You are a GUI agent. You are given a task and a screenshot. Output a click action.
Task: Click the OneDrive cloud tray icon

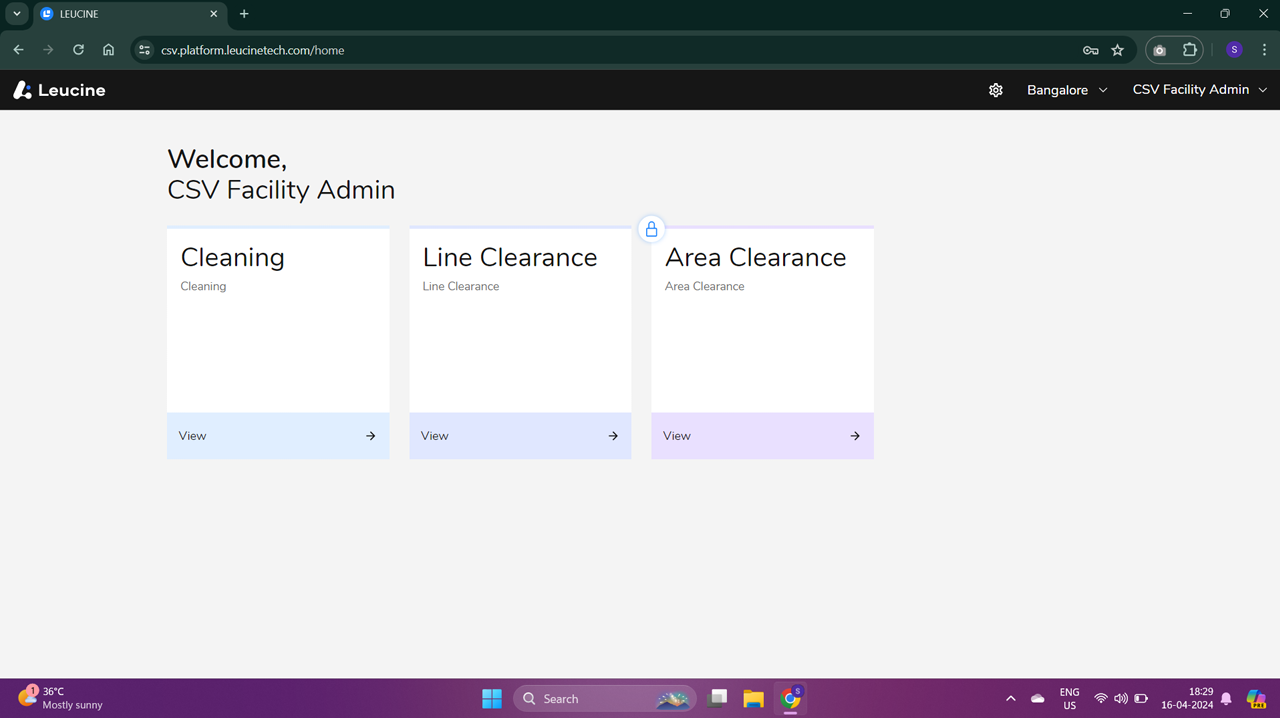[x=1038, y=699]
